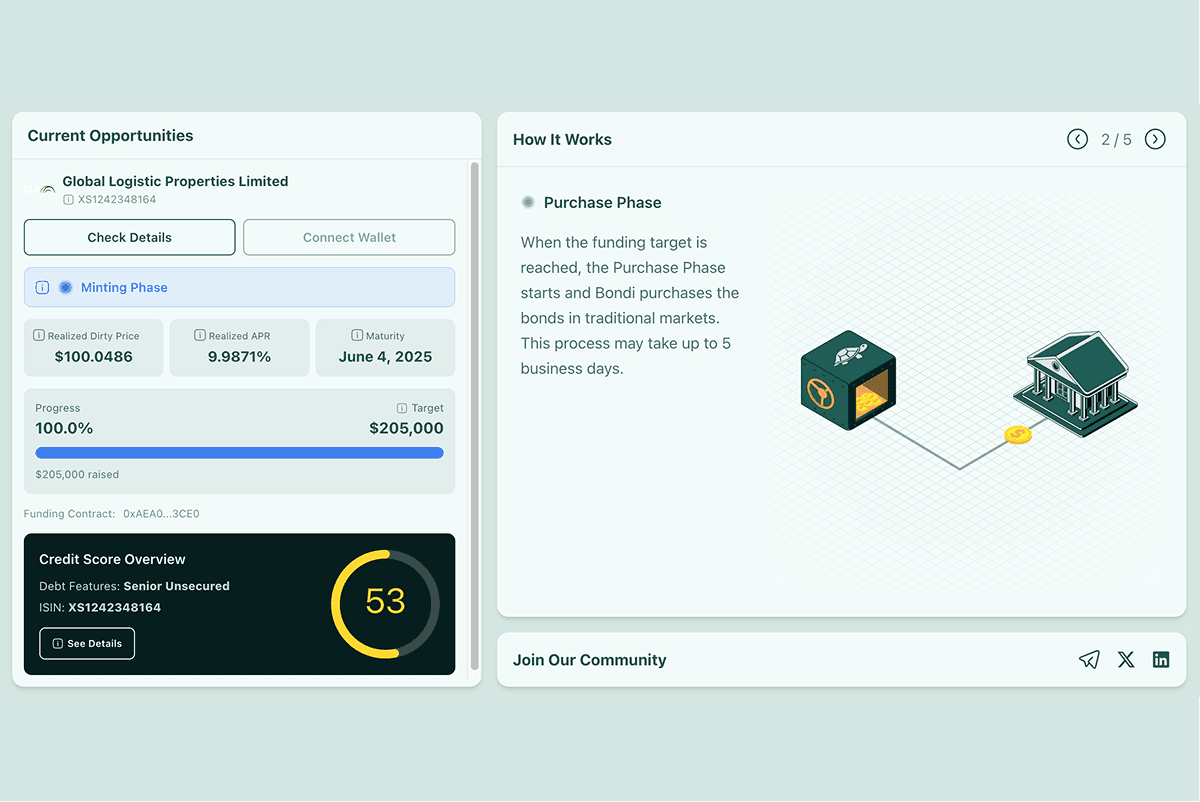
Task: Click June 4, 2025 maturity date
Action: point(385,356)
